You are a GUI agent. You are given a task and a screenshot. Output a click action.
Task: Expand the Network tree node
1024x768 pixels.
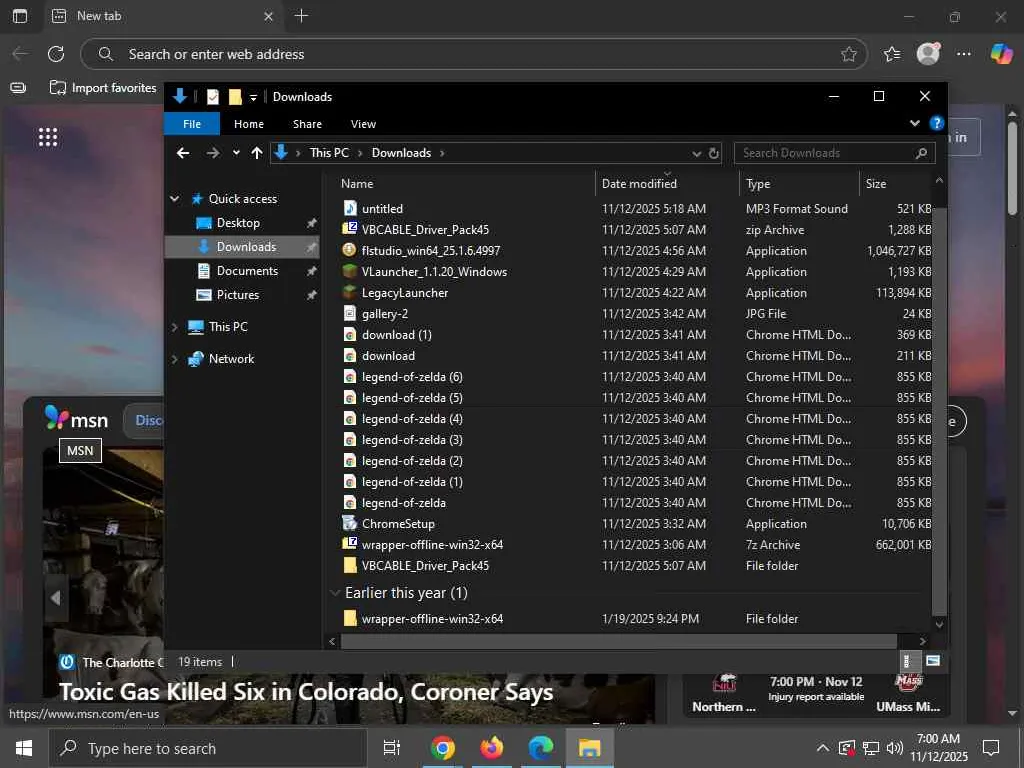coord(174,359)
